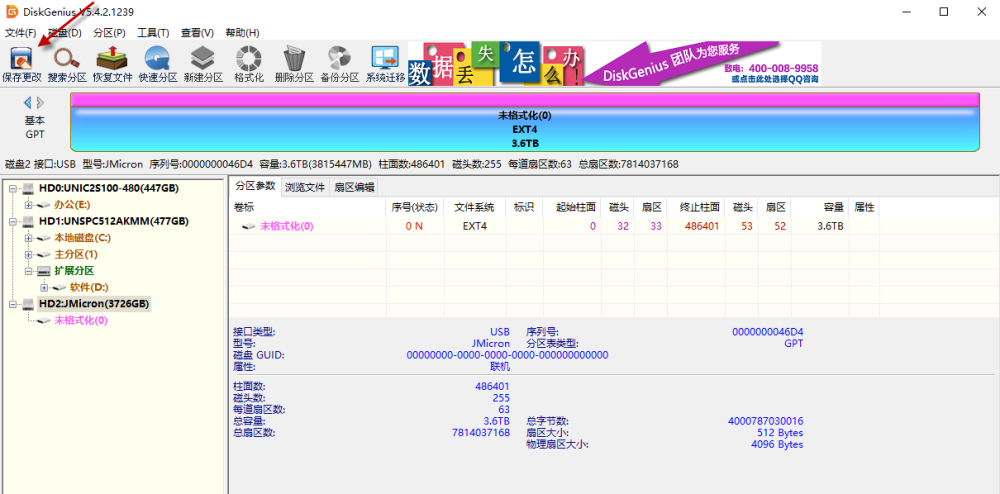Switch to the 扇区编辑 tab
This screenshot has width=1000, height=494.
pos(354,187)
